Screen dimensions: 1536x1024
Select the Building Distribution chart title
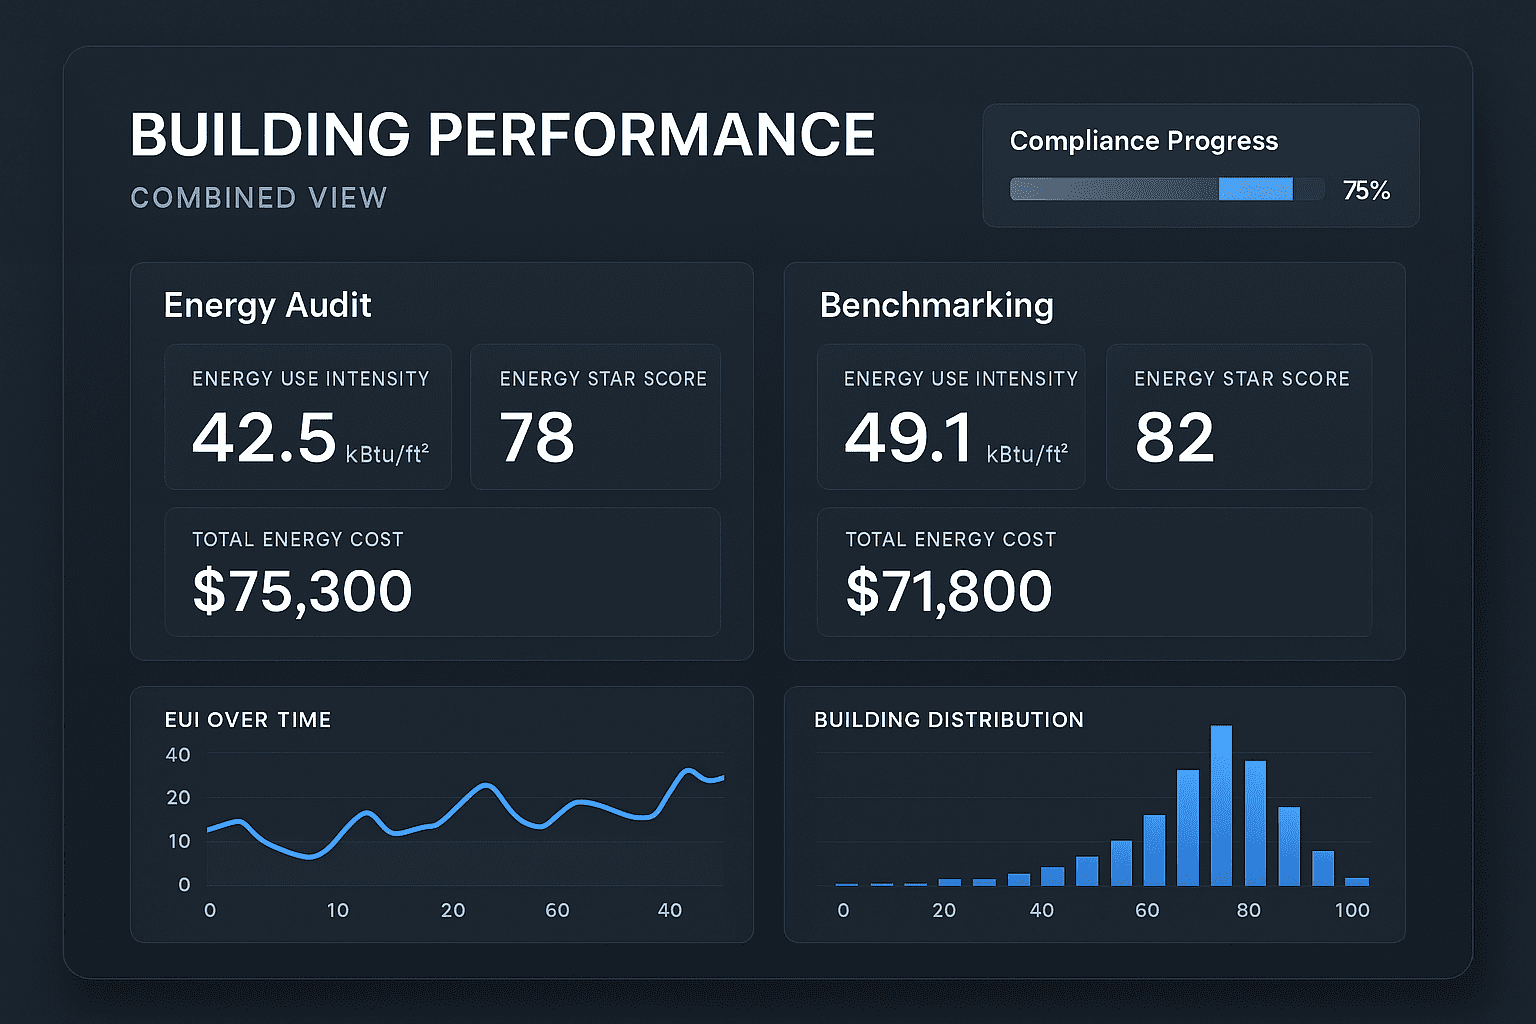point(948,720)
